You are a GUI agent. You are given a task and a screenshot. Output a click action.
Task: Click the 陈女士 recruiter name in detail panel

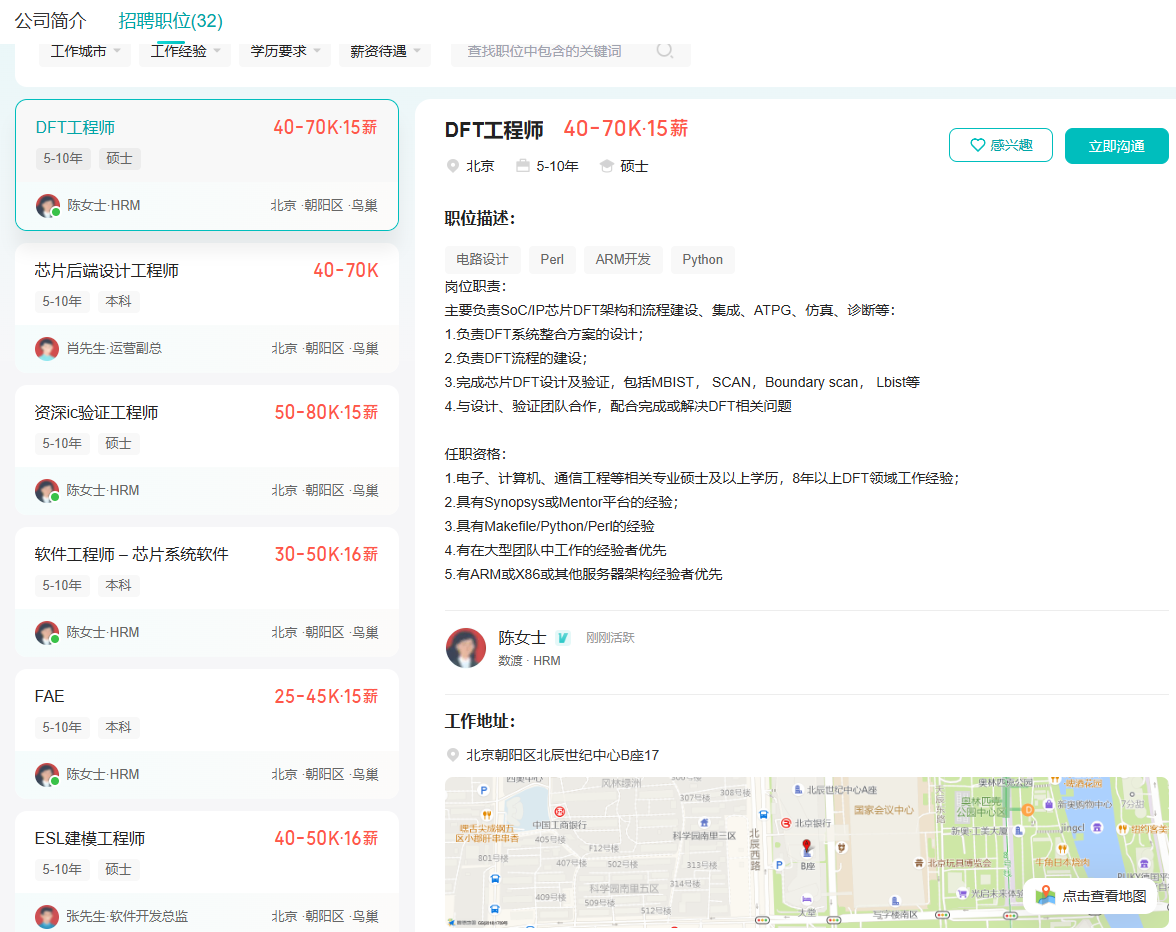522,638
